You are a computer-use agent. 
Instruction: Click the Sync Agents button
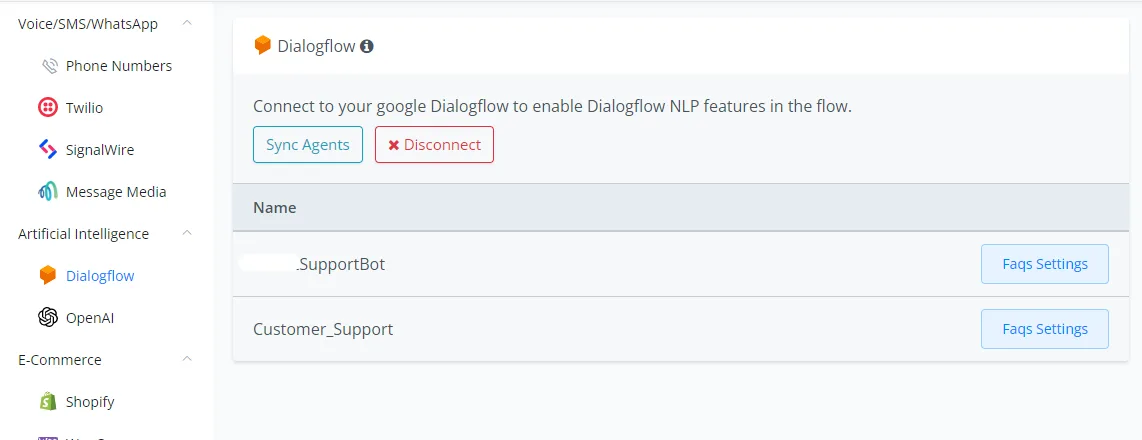point(308,144)
